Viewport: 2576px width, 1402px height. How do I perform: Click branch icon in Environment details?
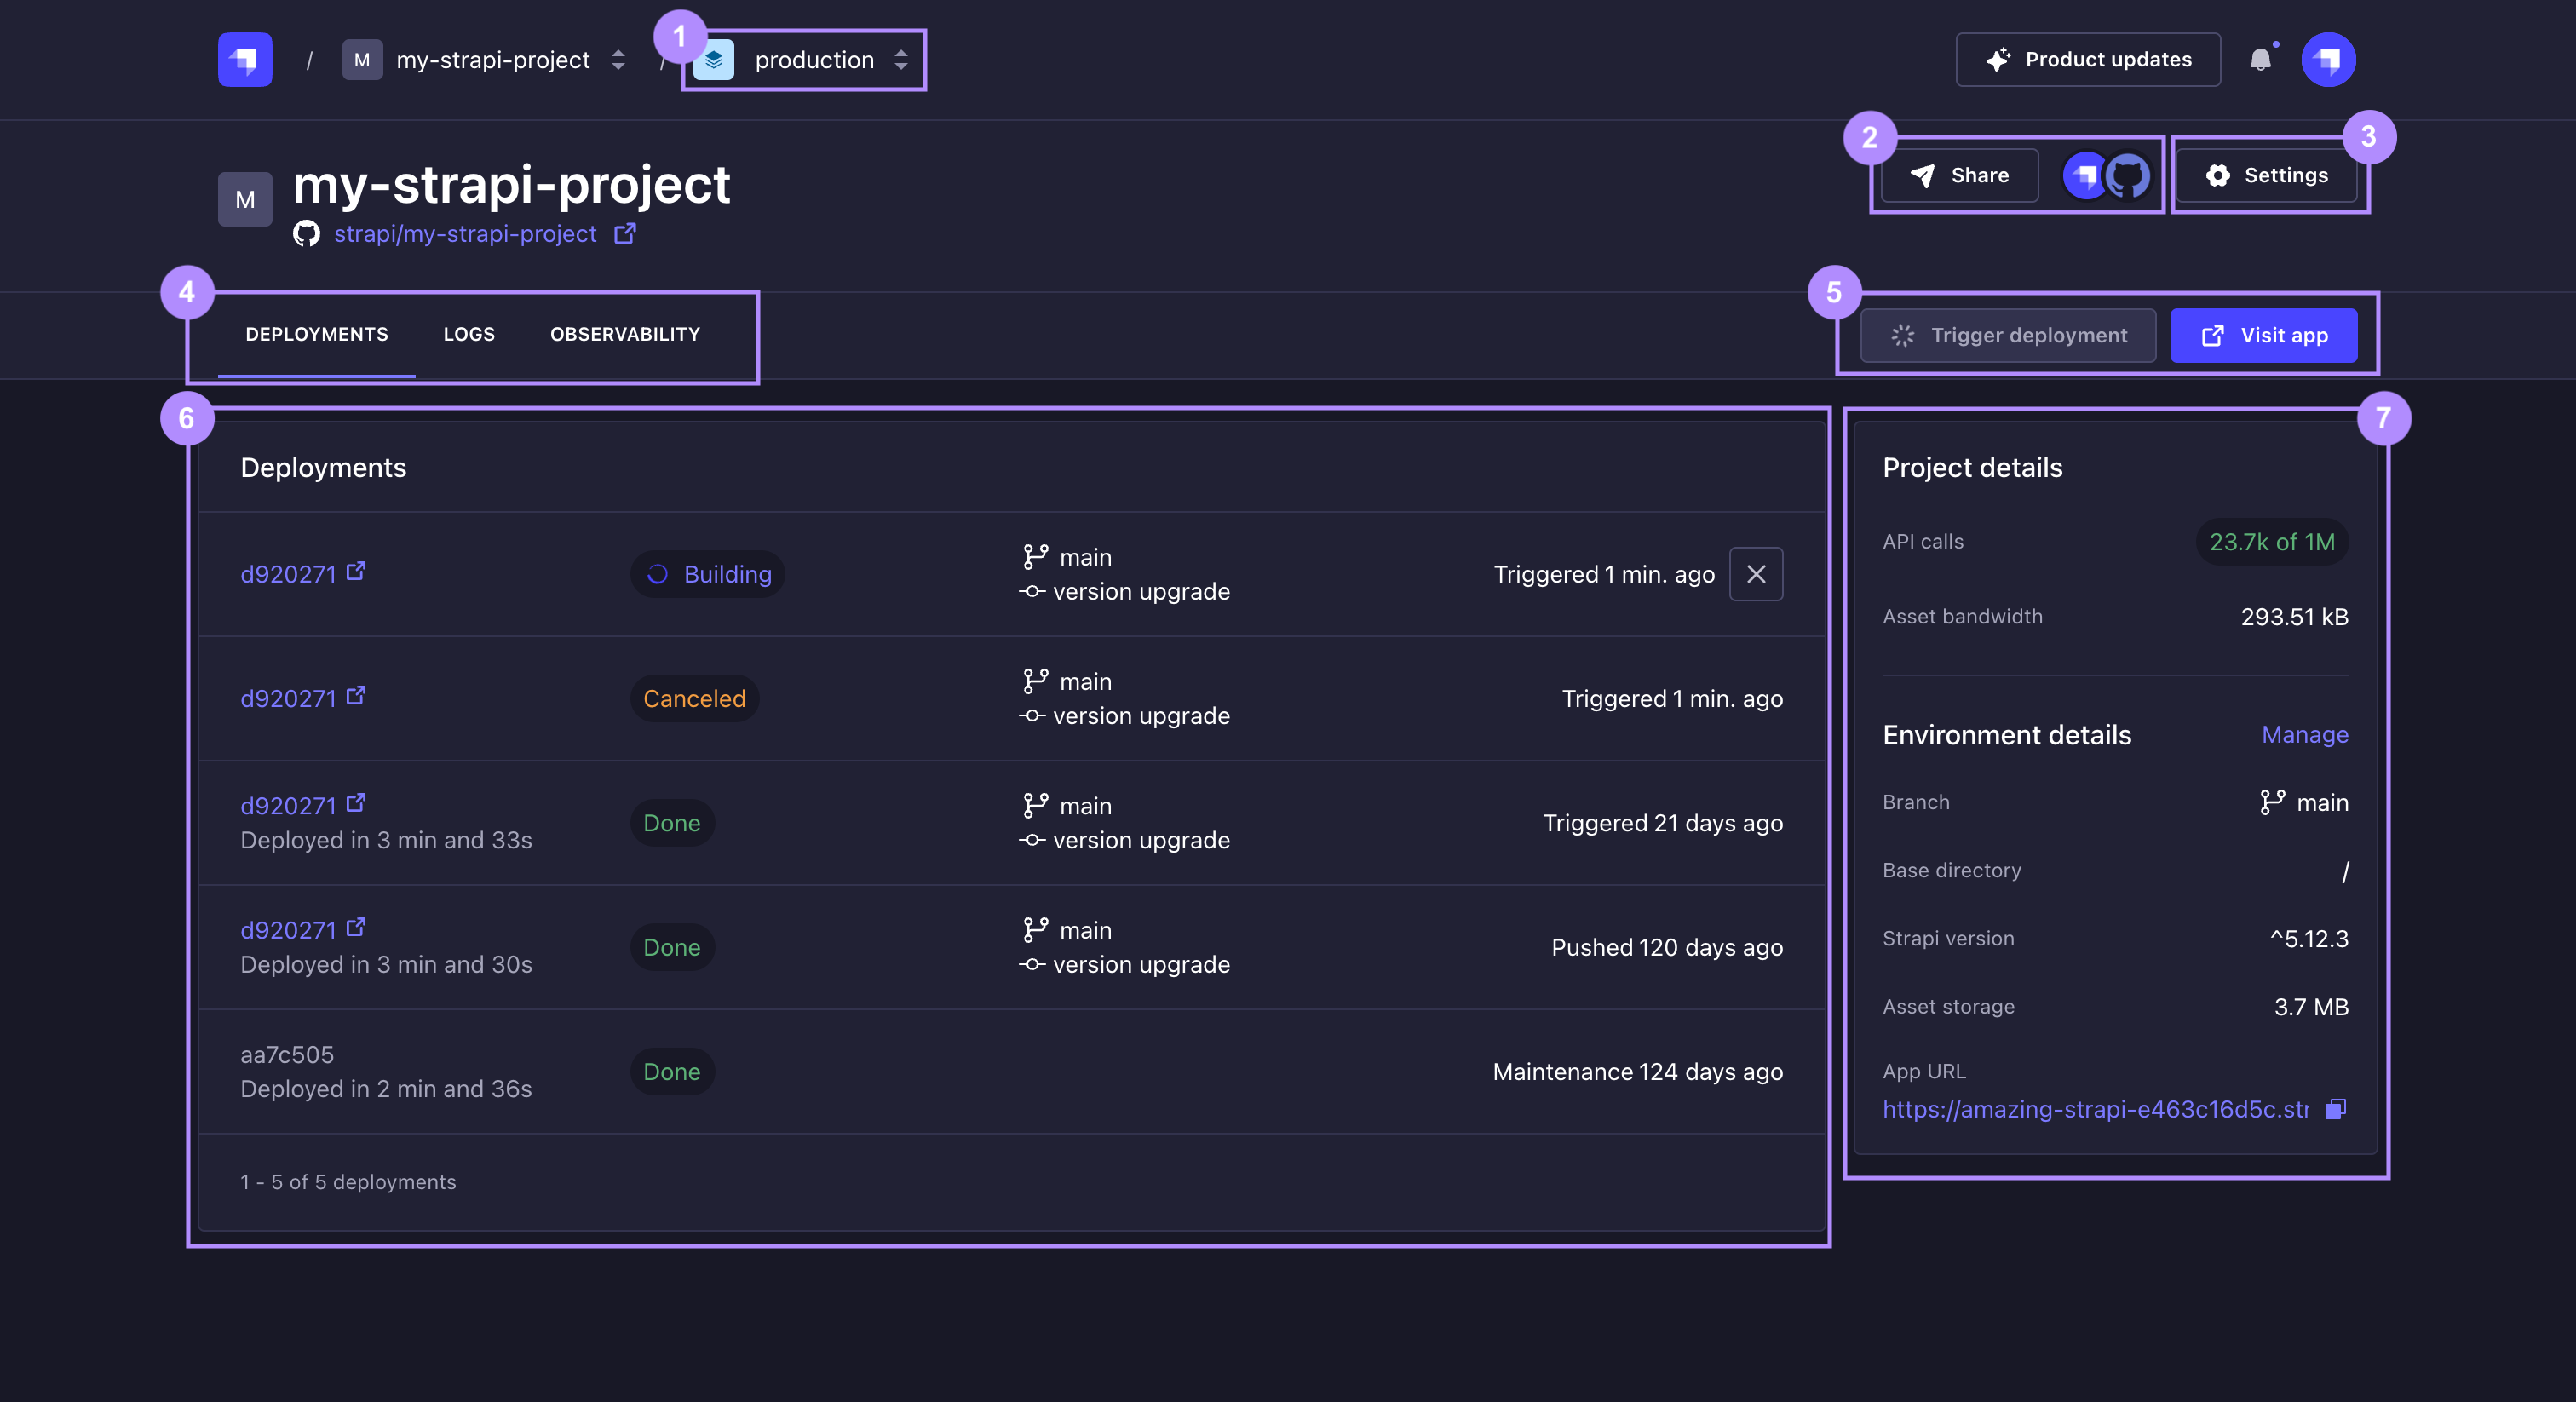click(x=2272, y=802)
